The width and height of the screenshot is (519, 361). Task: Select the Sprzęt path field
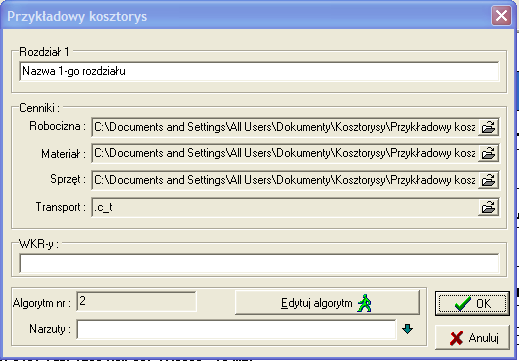click(x=285, y=180)
